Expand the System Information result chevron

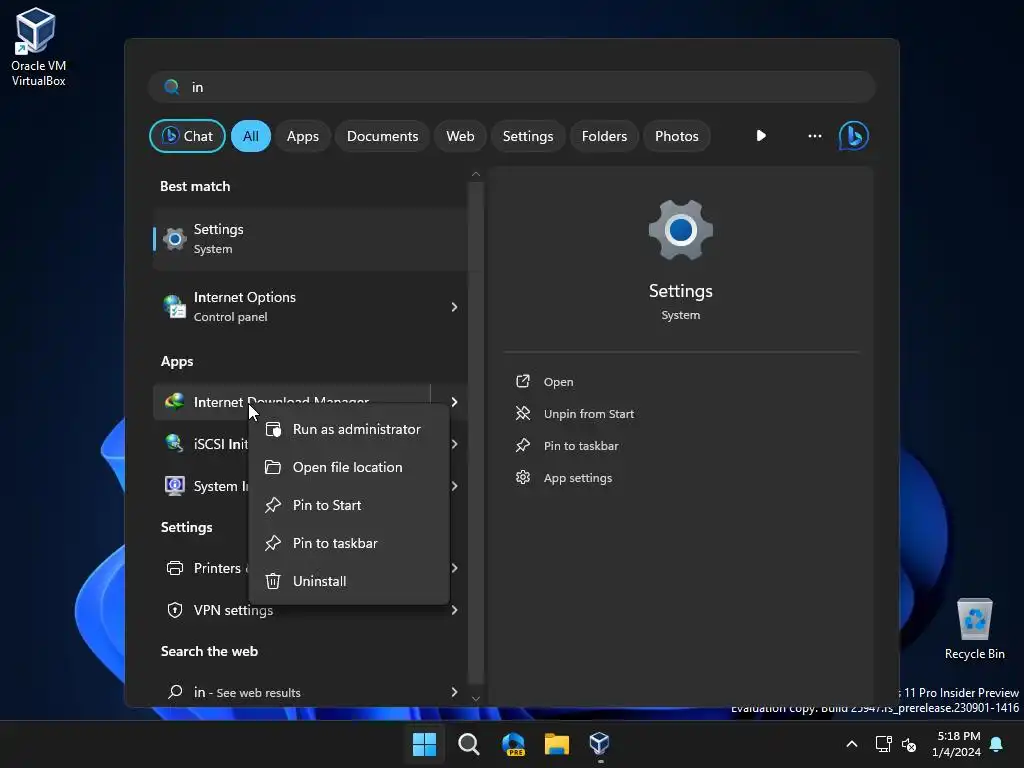coord(454,486)
